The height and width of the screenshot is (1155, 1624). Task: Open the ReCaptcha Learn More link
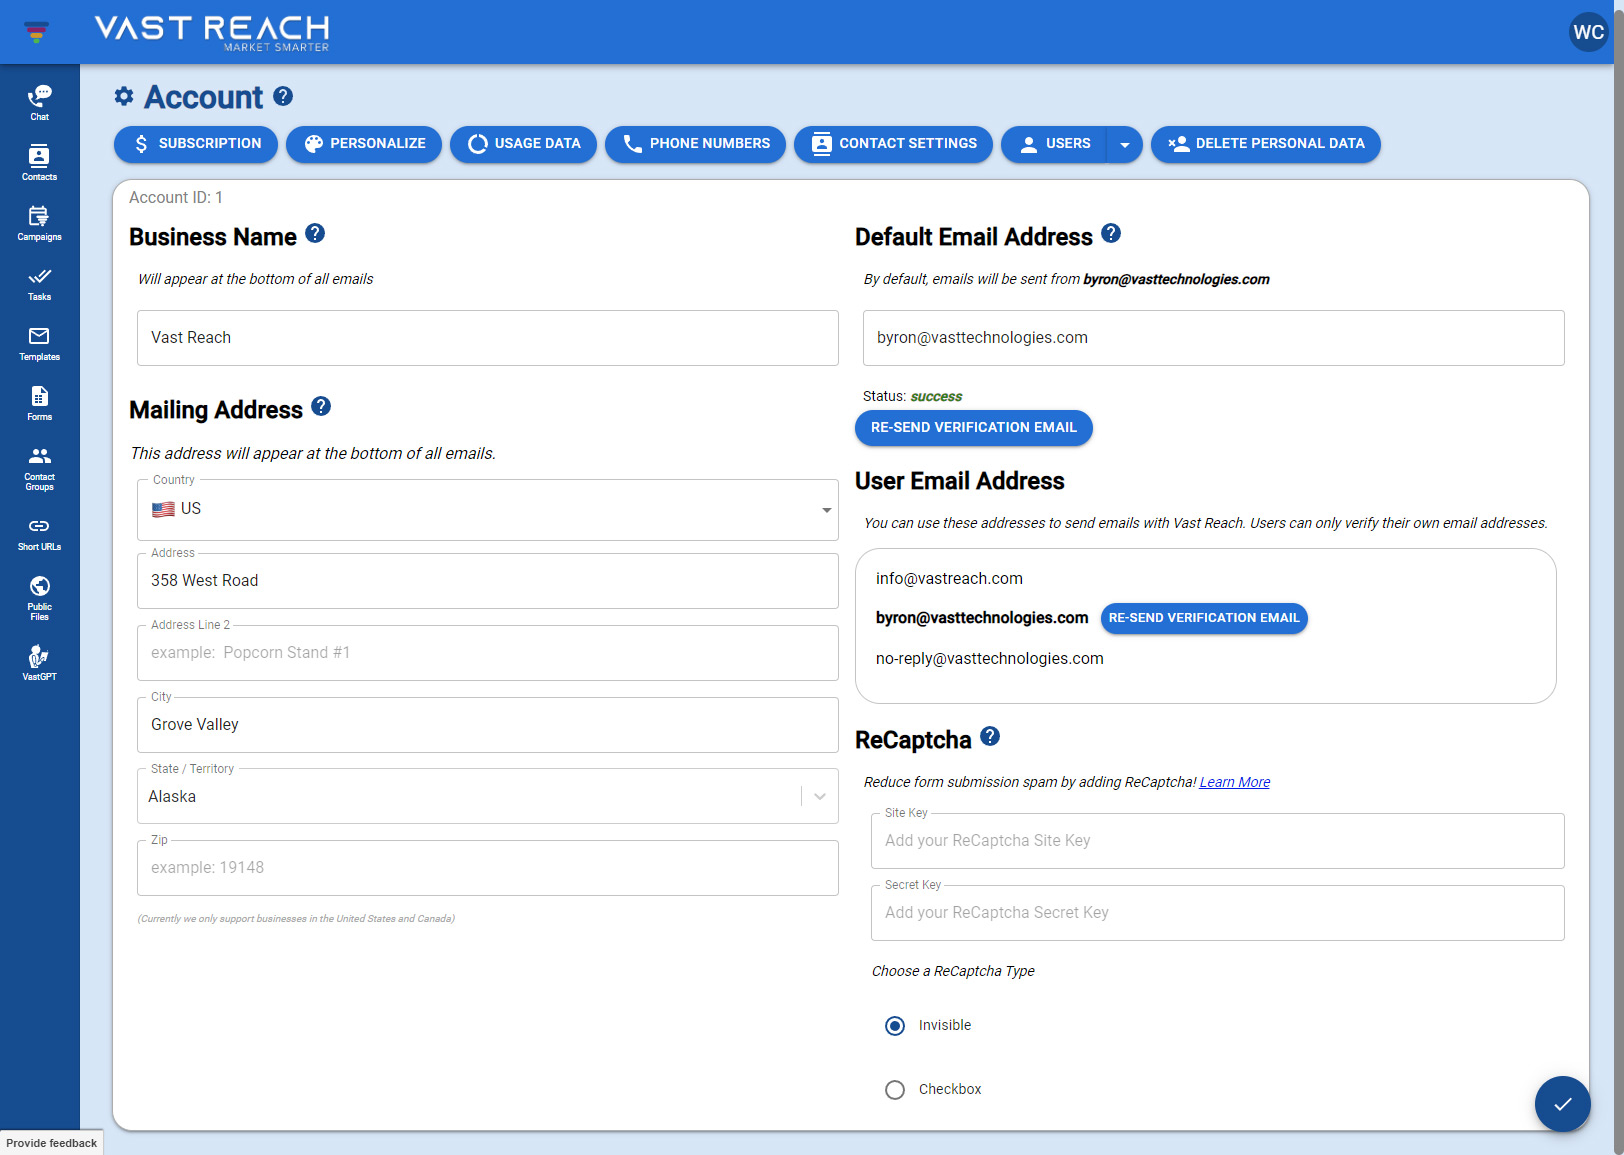(x=1235, y=782)
